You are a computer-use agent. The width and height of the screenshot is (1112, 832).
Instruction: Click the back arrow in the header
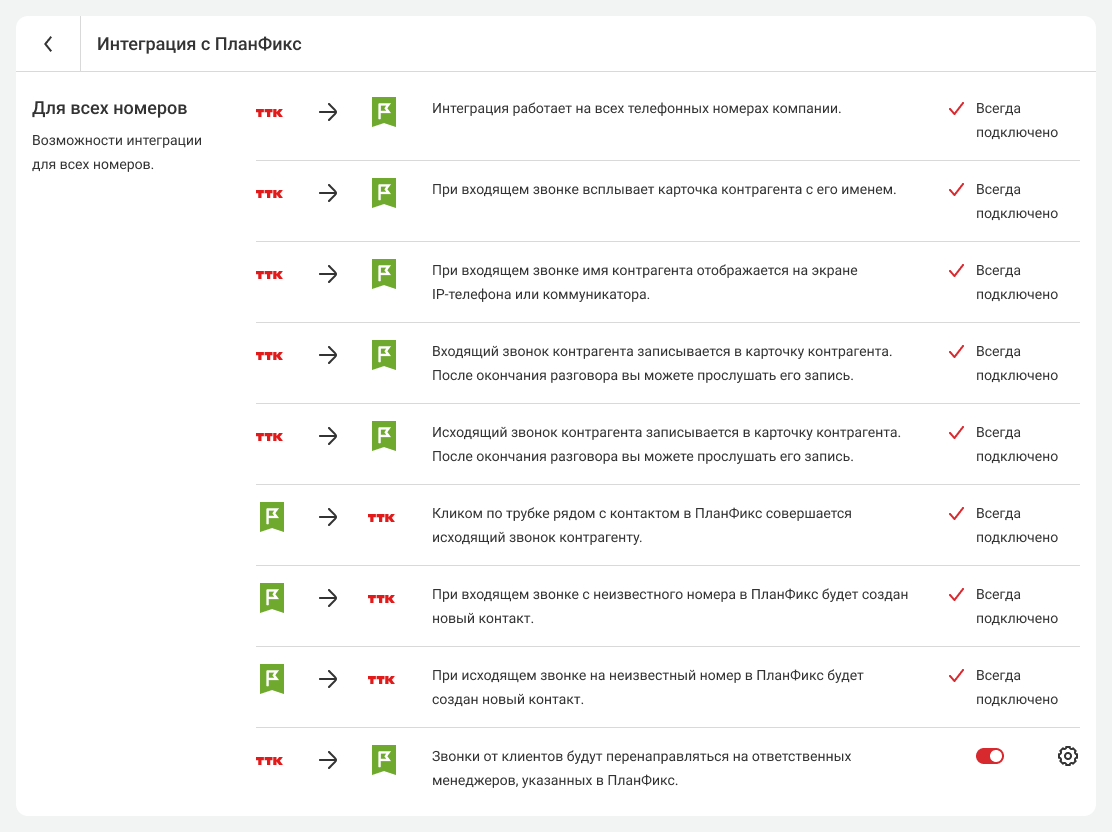click(48, 44)
